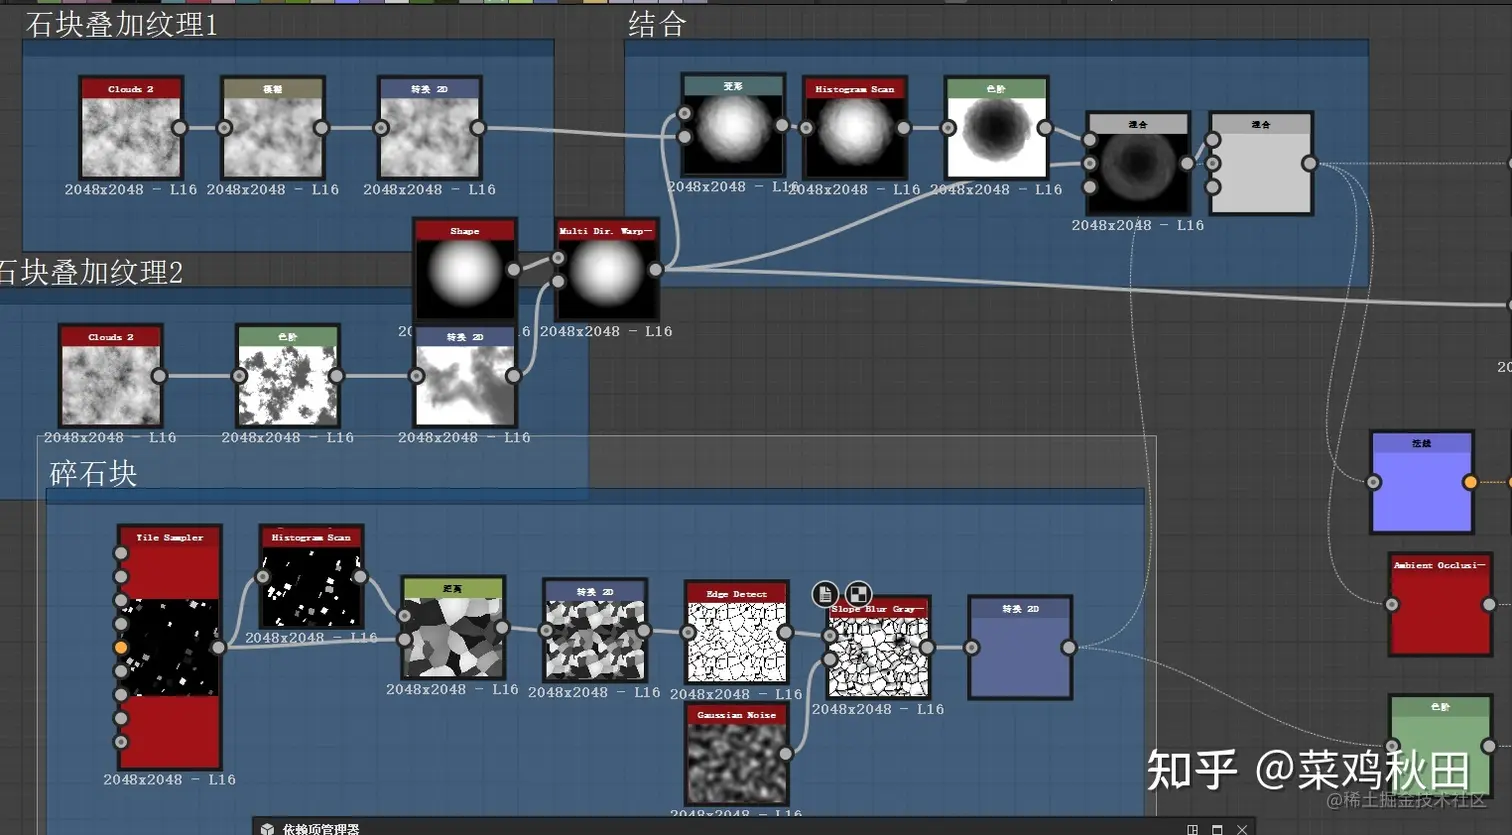The height and width of the screenshot is (835, 1512).
Task: Click output connector of Histogram Scan in 结合
Action: [x=903, y=128]
